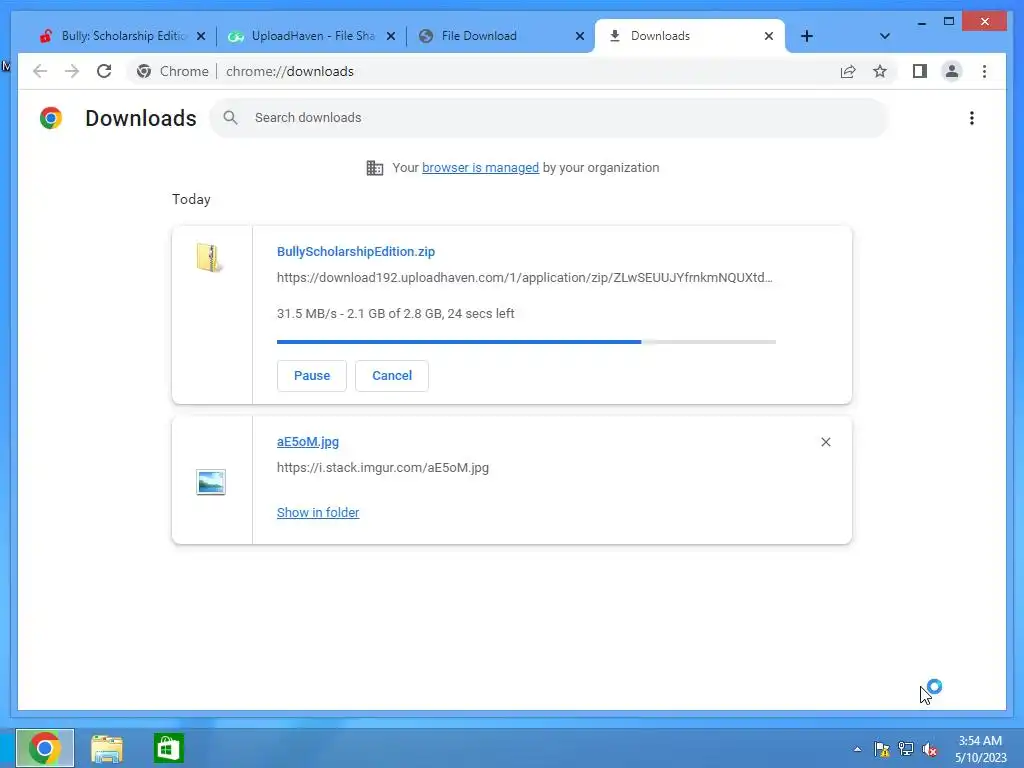
Task: Open Chrome from the taskbar
Action: [x=44, y=748]
